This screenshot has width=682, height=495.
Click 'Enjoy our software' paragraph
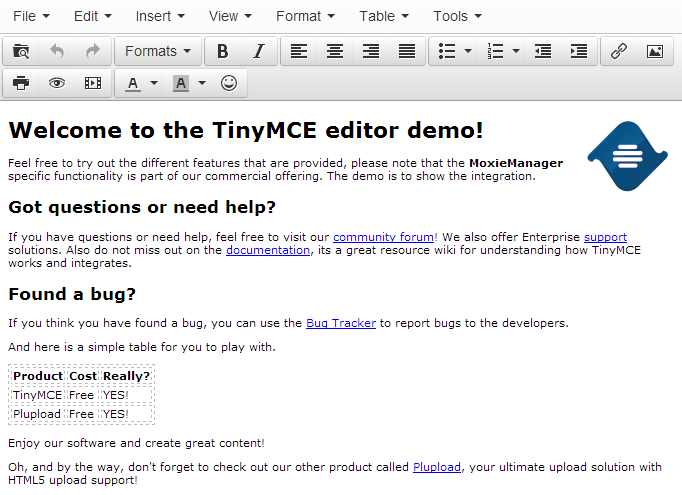(136, 443)
